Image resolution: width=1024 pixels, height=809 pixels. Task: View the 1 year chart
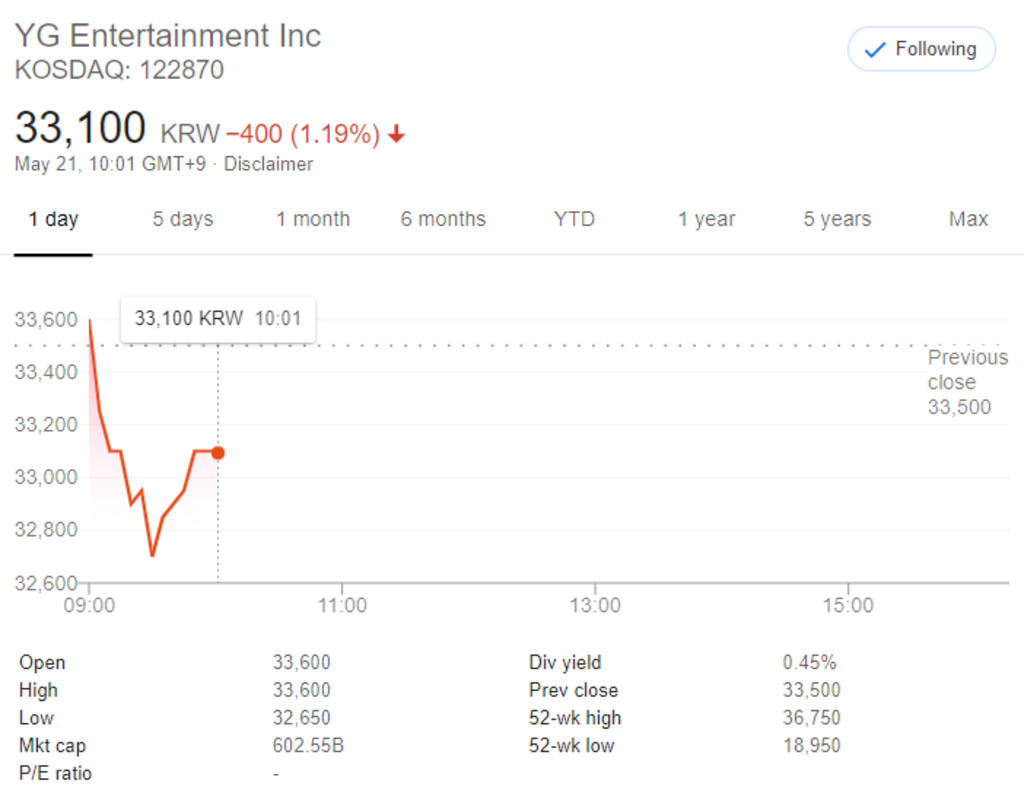pyautogui.click(x=706, y=219)
